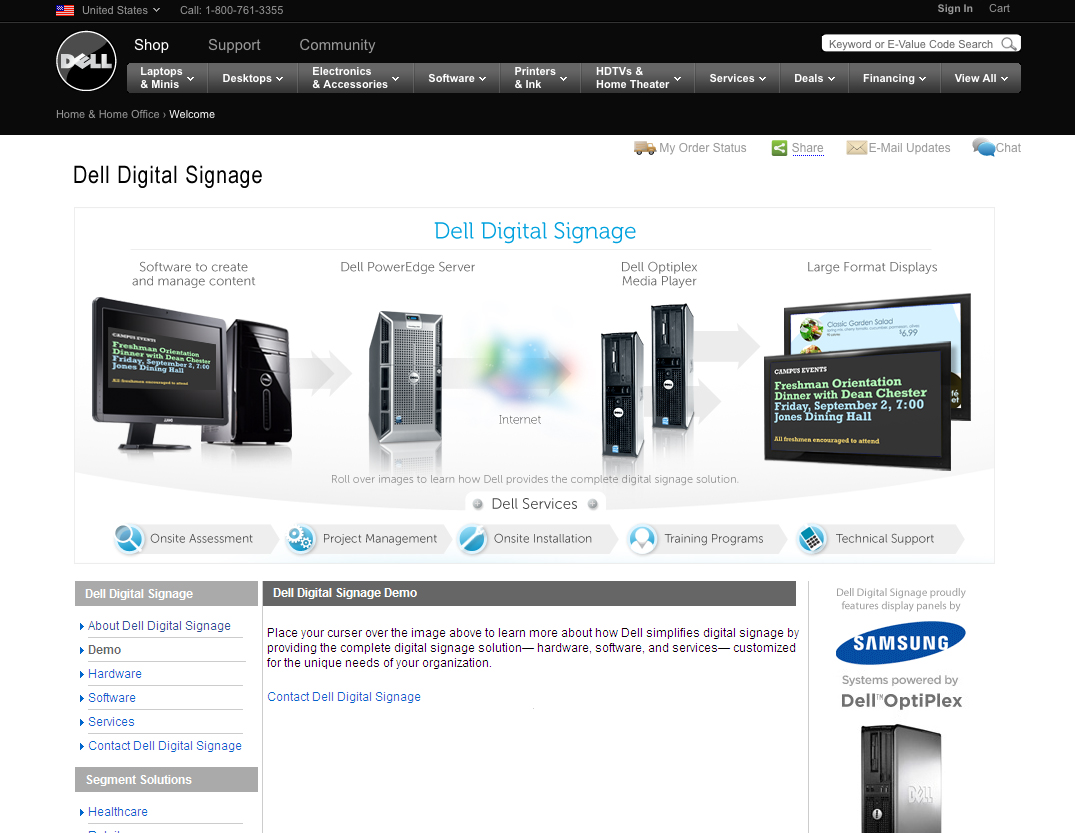Click the Technical Support icon
1075x833 pixels.
pos(812,539)
